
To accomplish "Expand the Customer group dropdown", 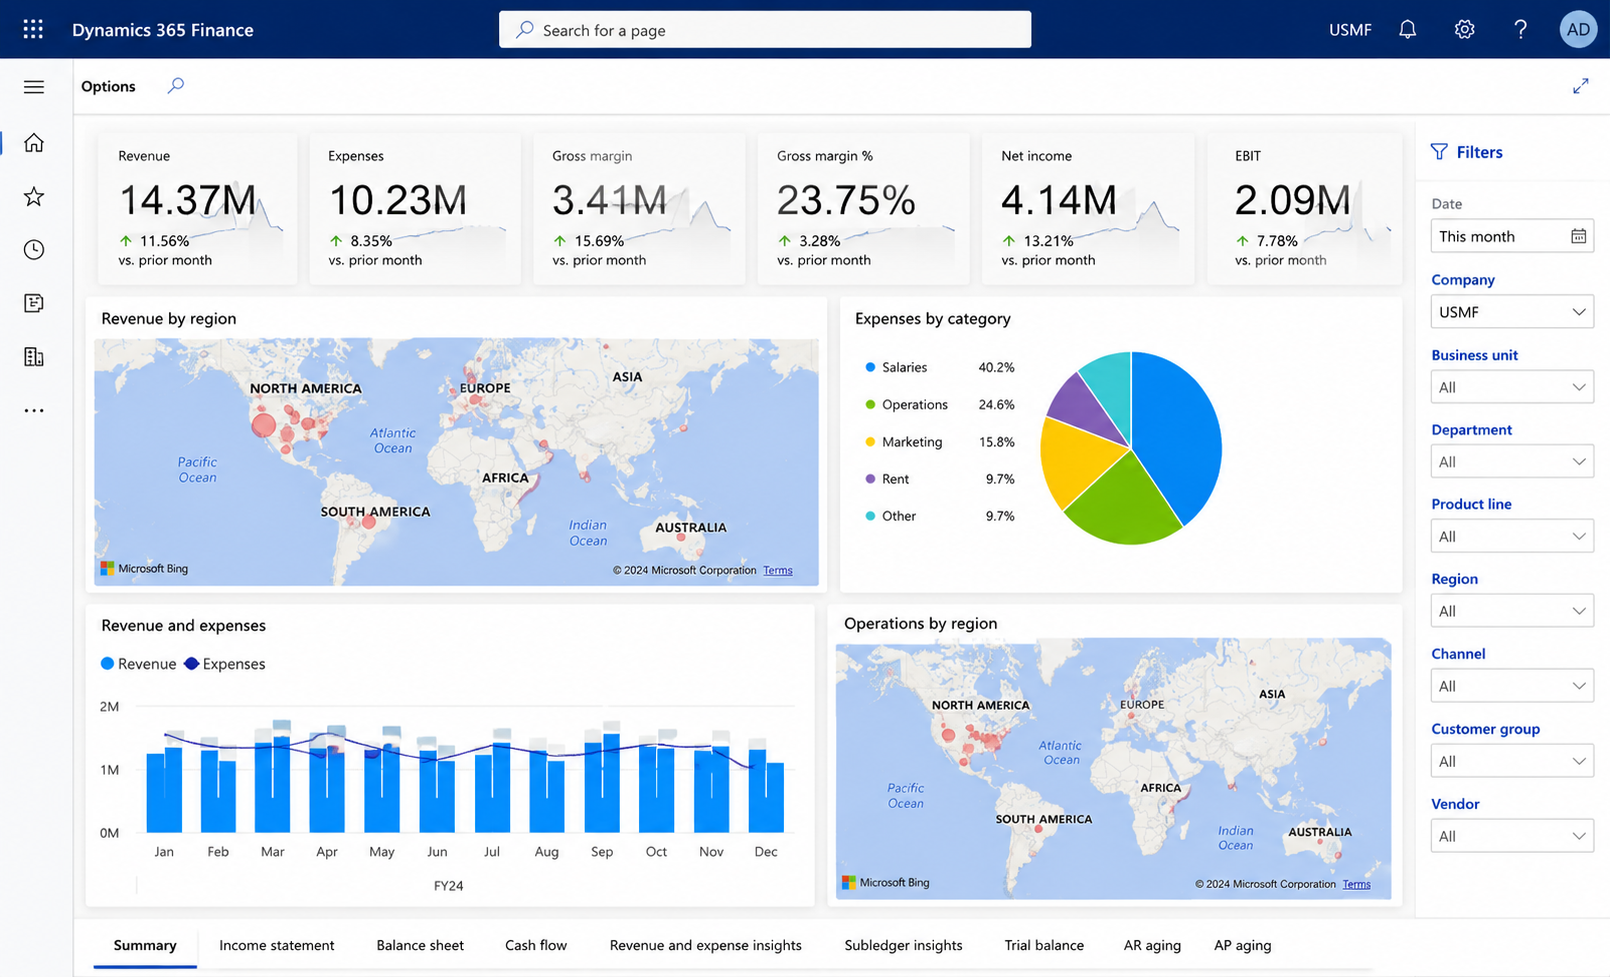I will click(x=1512, y=761).
